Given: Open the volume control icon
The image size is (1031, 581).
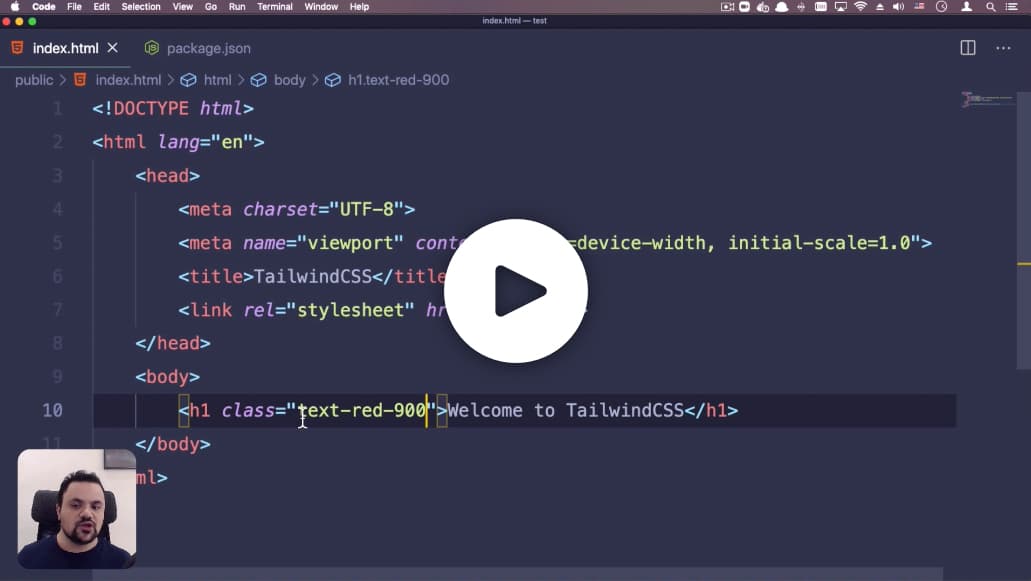Looking at the screenshot, I should point(898,7).
